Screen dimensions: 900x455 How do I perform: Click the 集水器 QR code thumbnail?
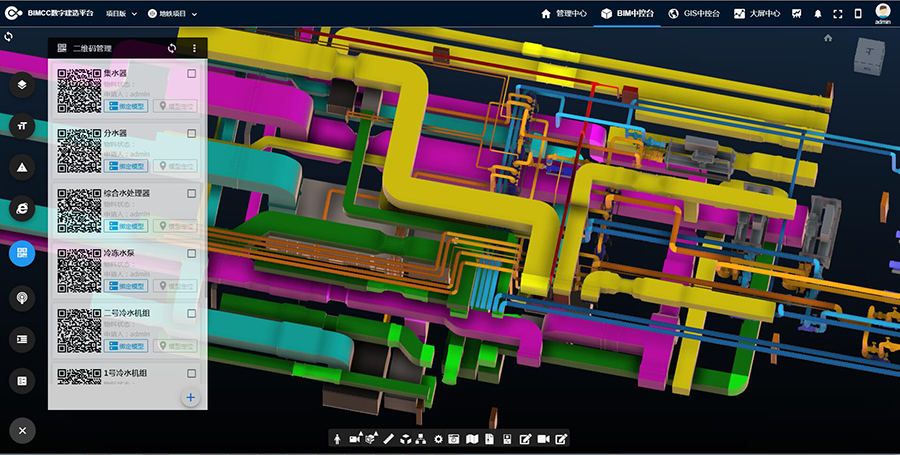(x=79, y=91)
